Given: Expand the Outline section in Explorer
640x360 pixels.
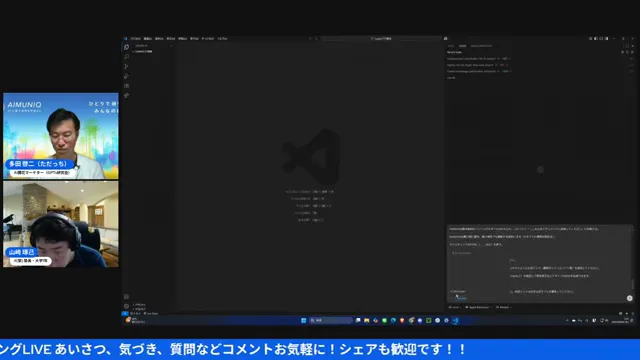Looking at the screenshot, I should click(x=140, y=305).
